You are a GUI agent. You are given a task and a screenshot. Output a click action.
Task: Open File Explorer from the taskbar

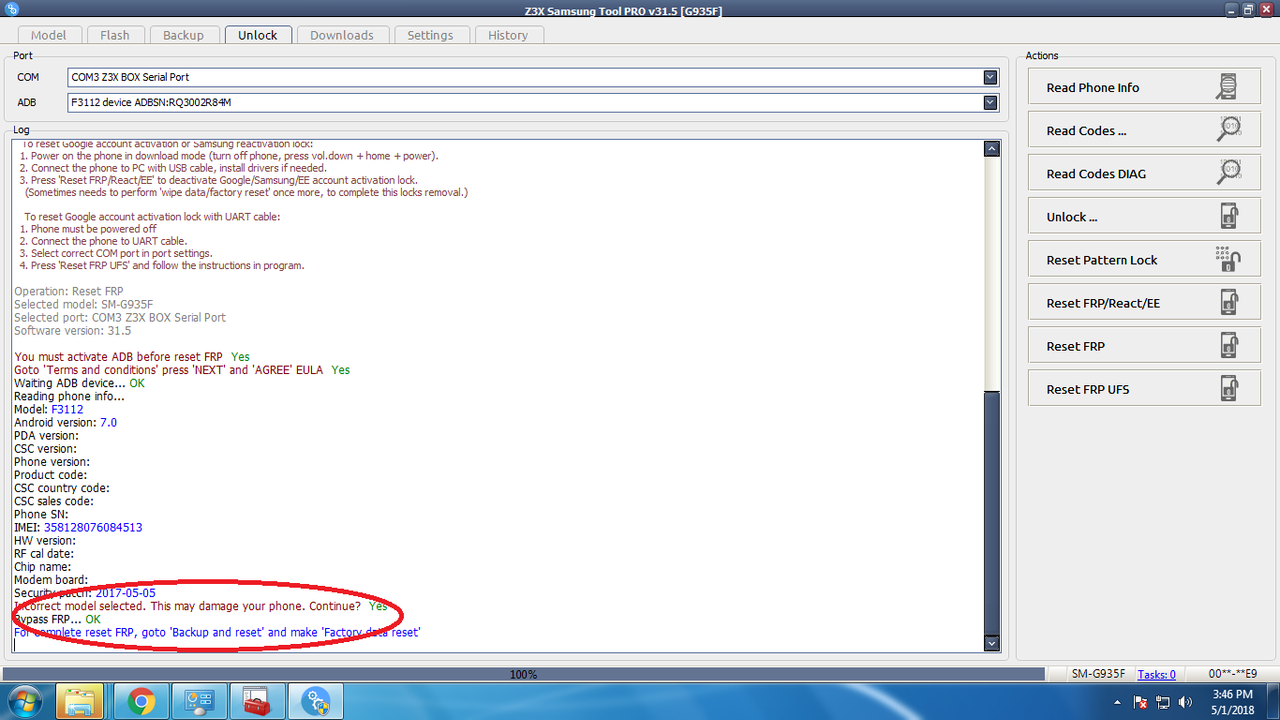[81, 701]
